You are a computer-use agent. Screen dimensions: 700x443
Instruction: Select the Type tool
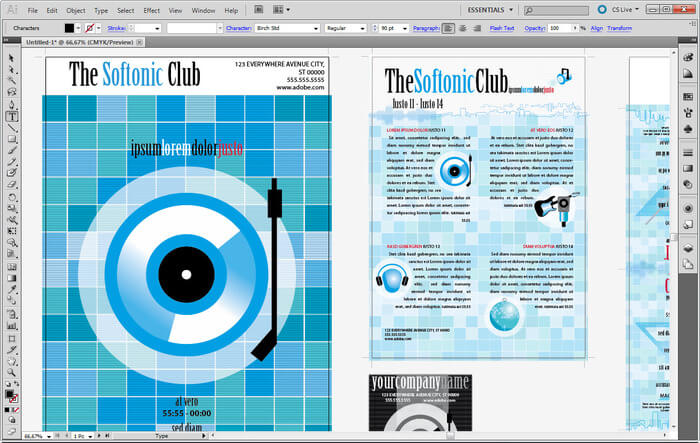click(x=12, y=116)
